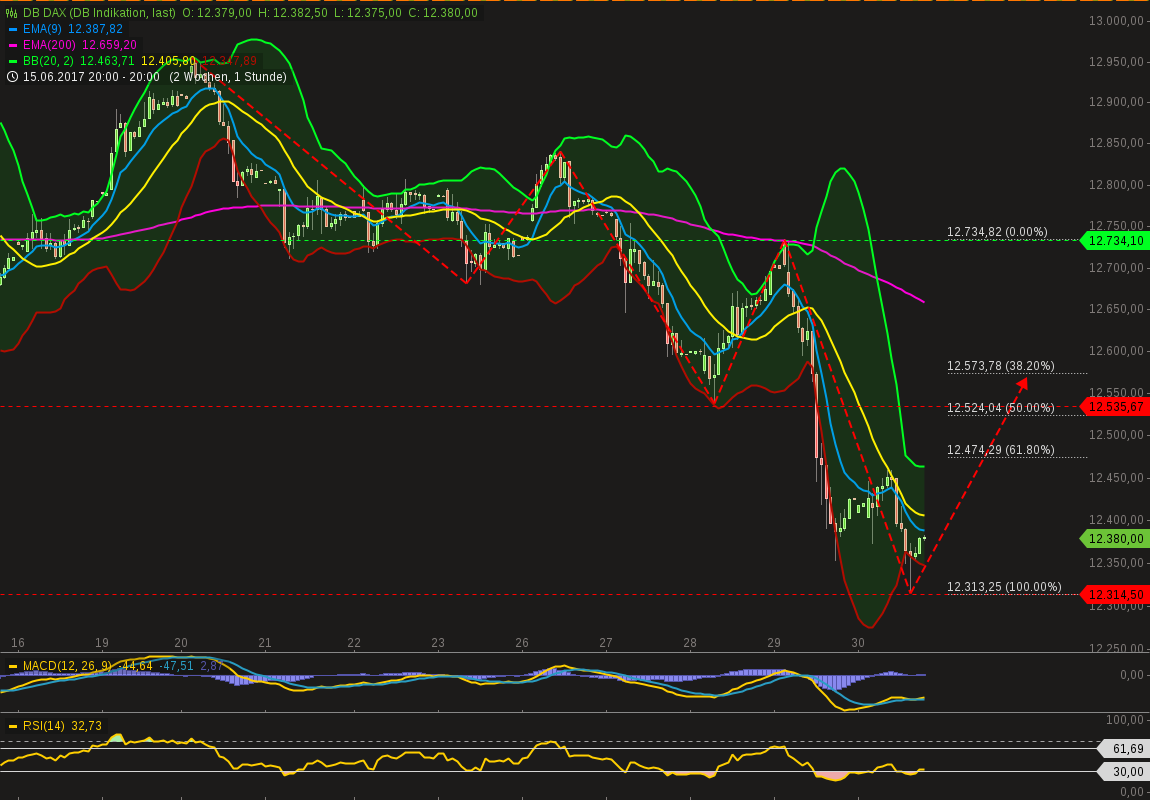Image resolution: width=1150 pixels, height=800 pixels.
Task: Click date axis label 26
Action: [521, 643]
